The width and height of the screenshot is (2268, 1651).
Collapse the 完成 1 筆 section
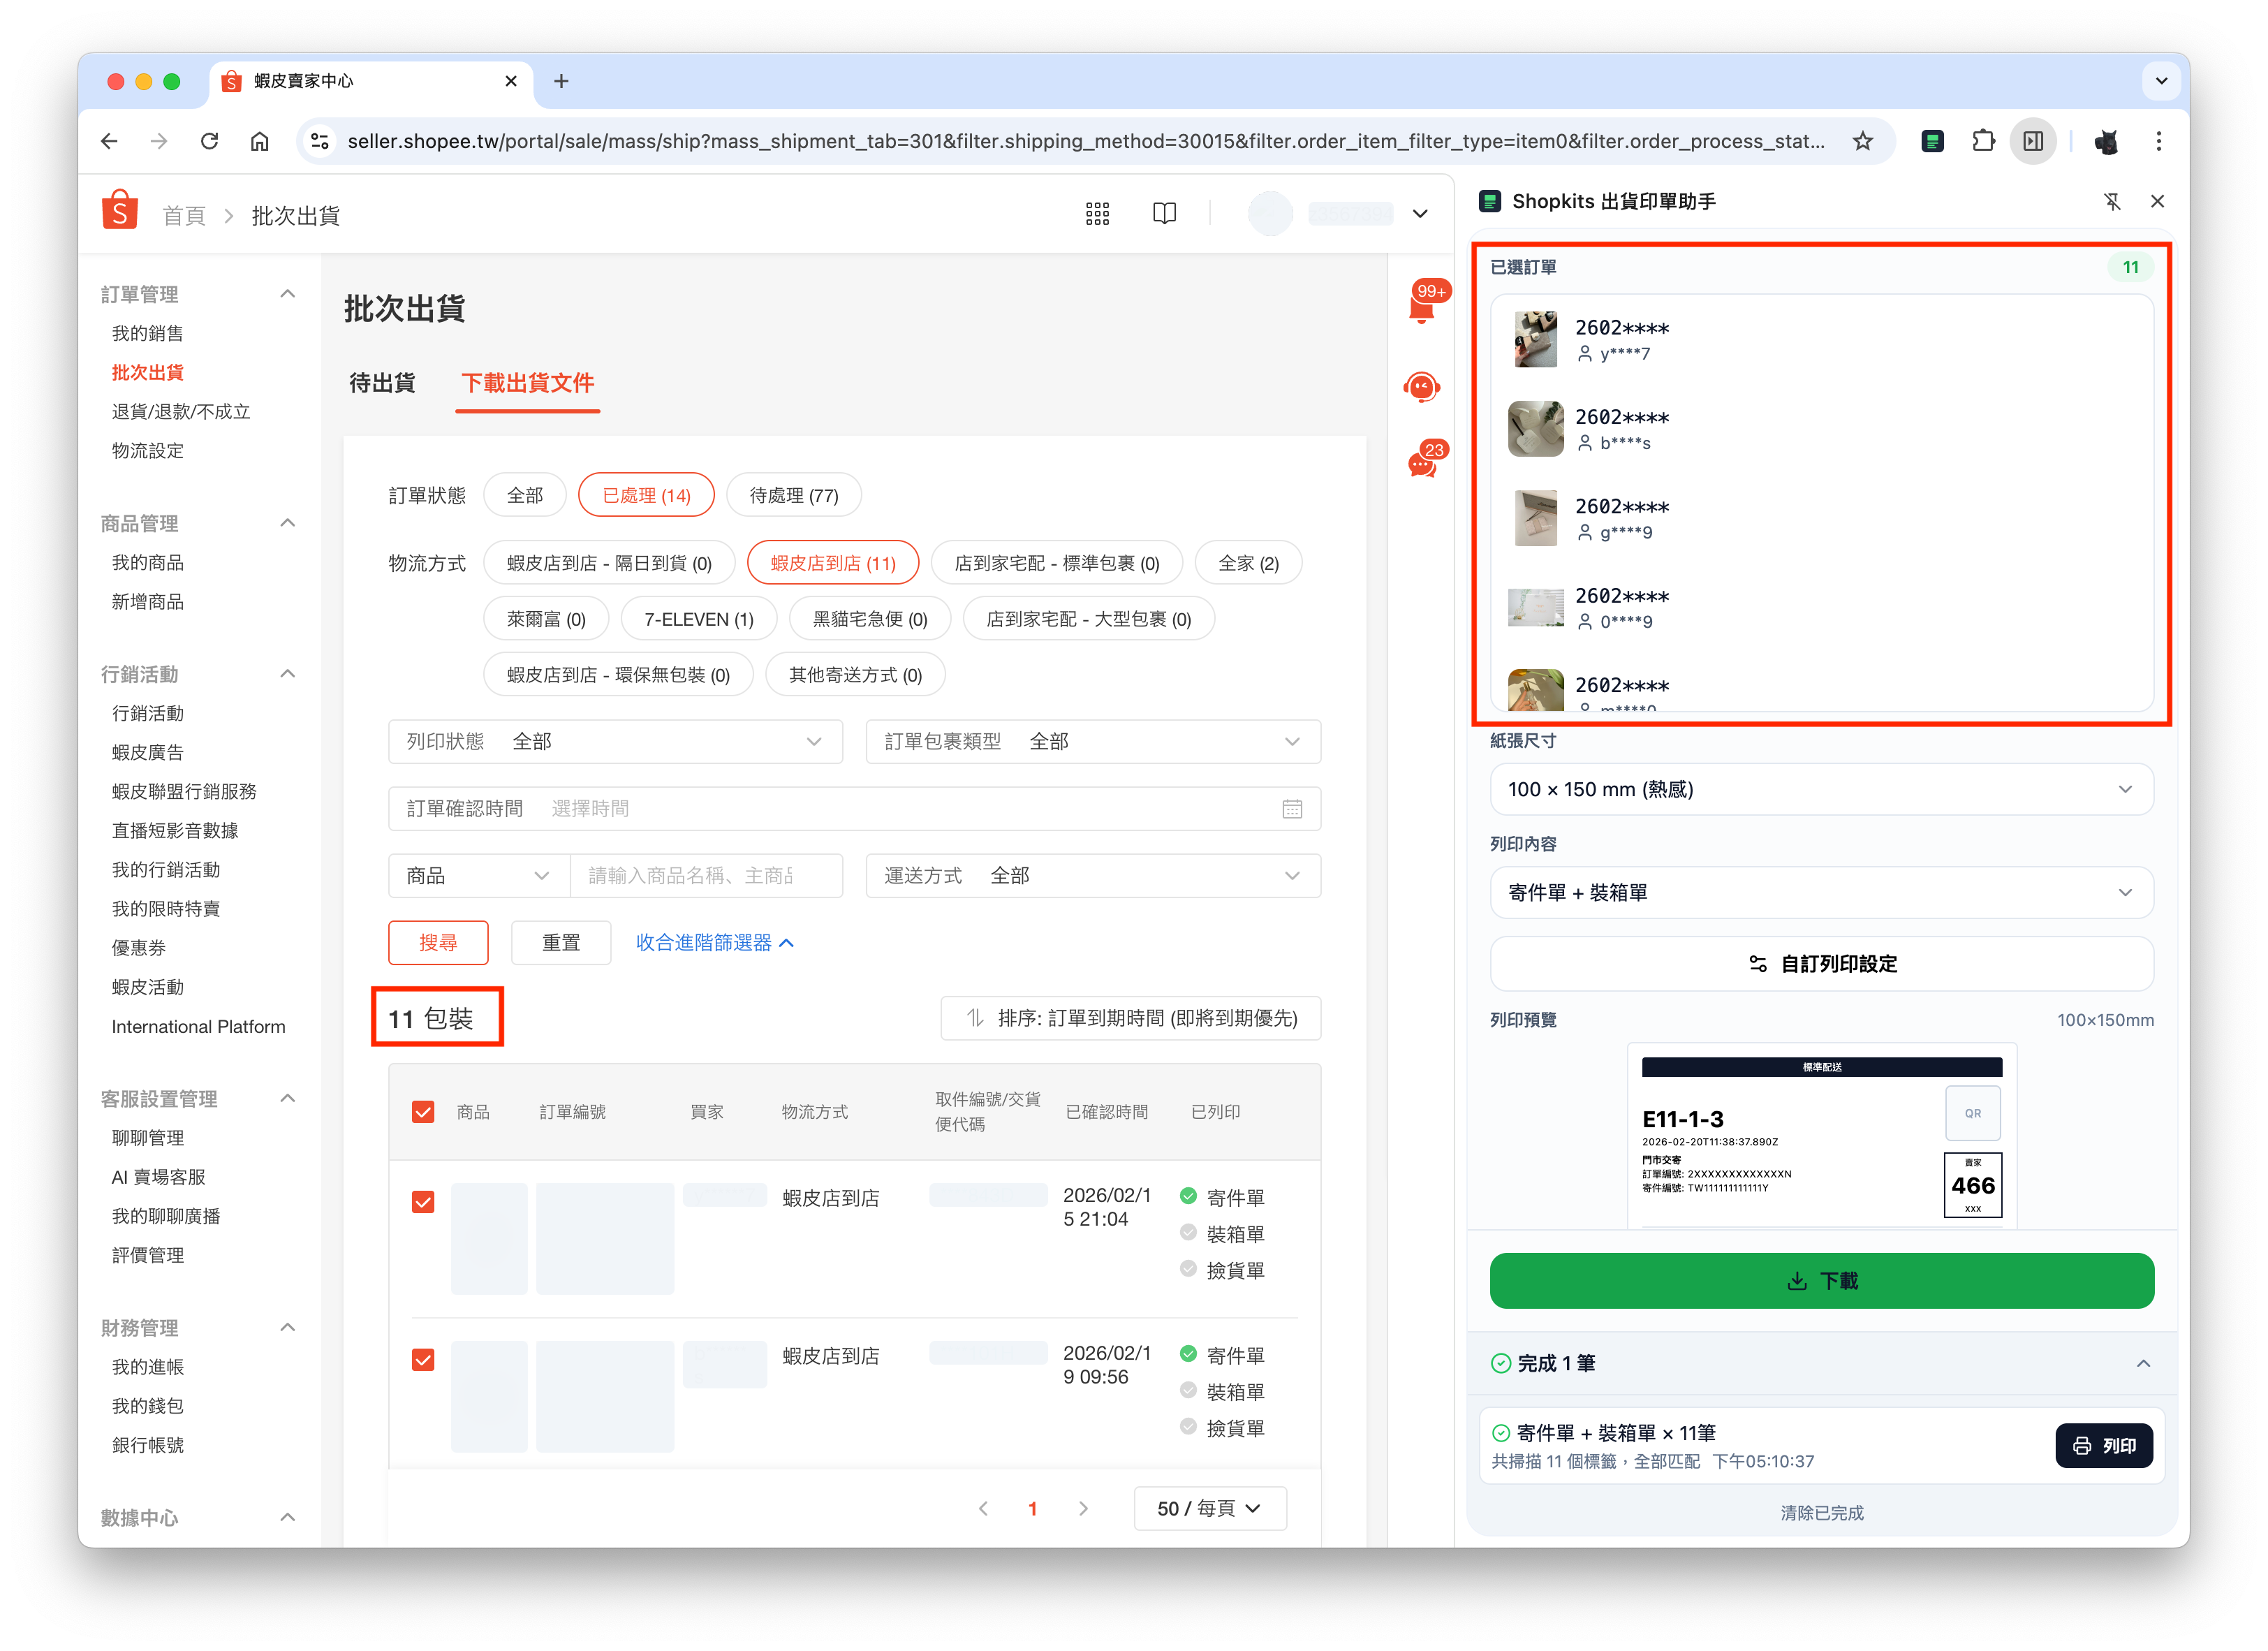[x=2143, y=1363]
